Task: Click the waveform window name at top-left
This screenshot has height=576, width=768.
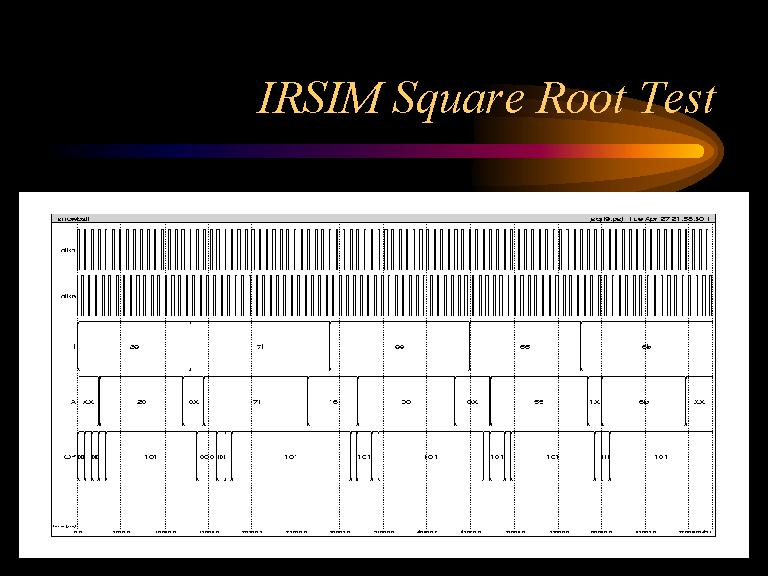Action: click(x=75, y=217)
